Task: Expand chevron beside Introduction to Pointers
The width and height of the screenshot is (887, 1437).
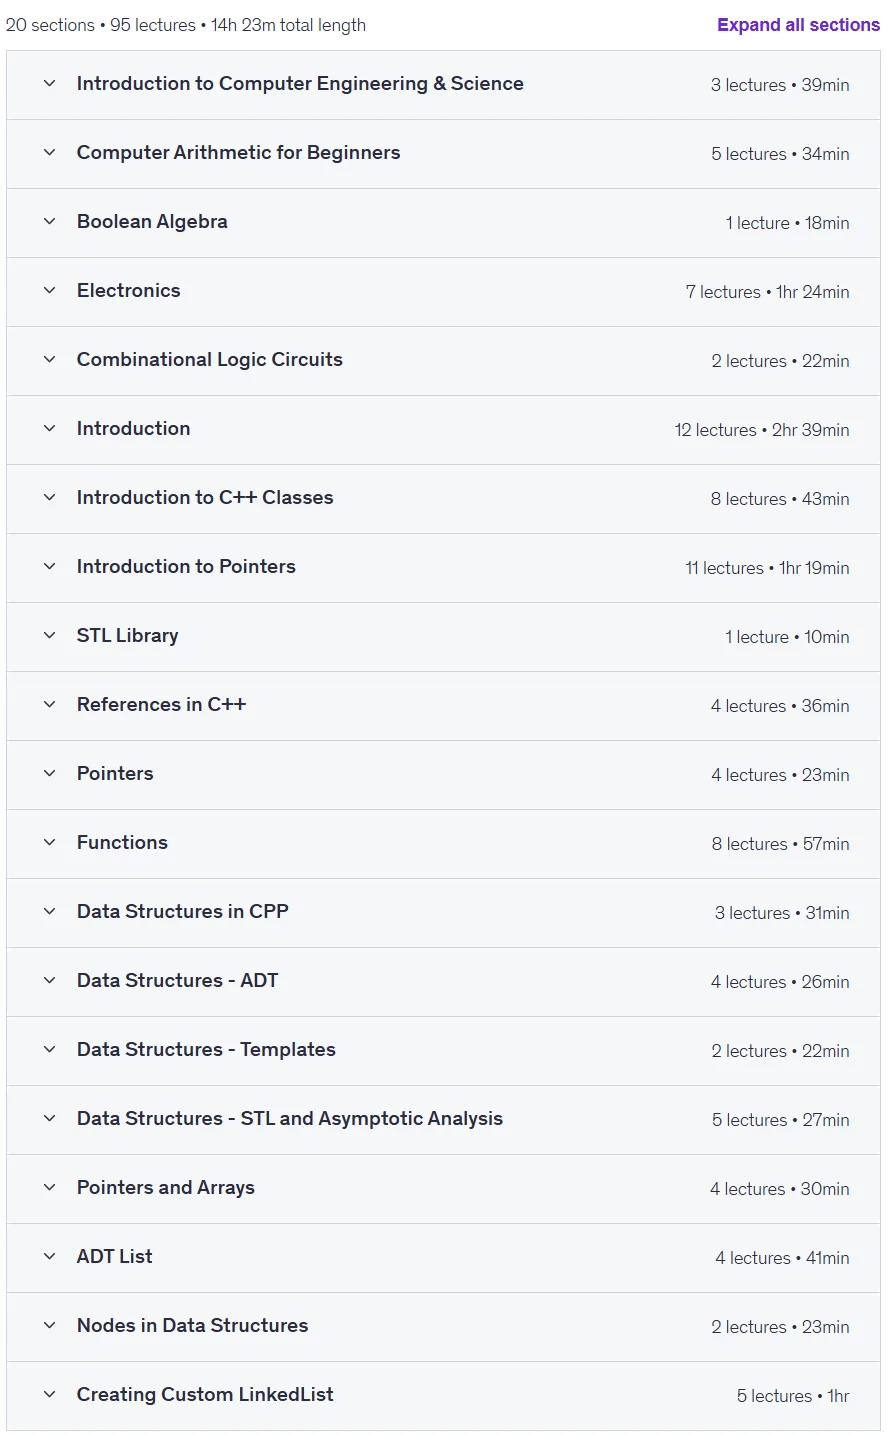Action: coord(49,567)
